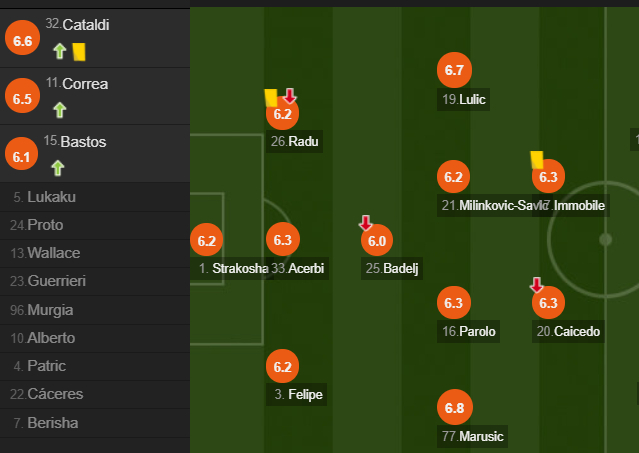This screenshot has width=639, height=453.
Task: Click Cataldi's yellow card icon
Action: [x=79, y=51]
